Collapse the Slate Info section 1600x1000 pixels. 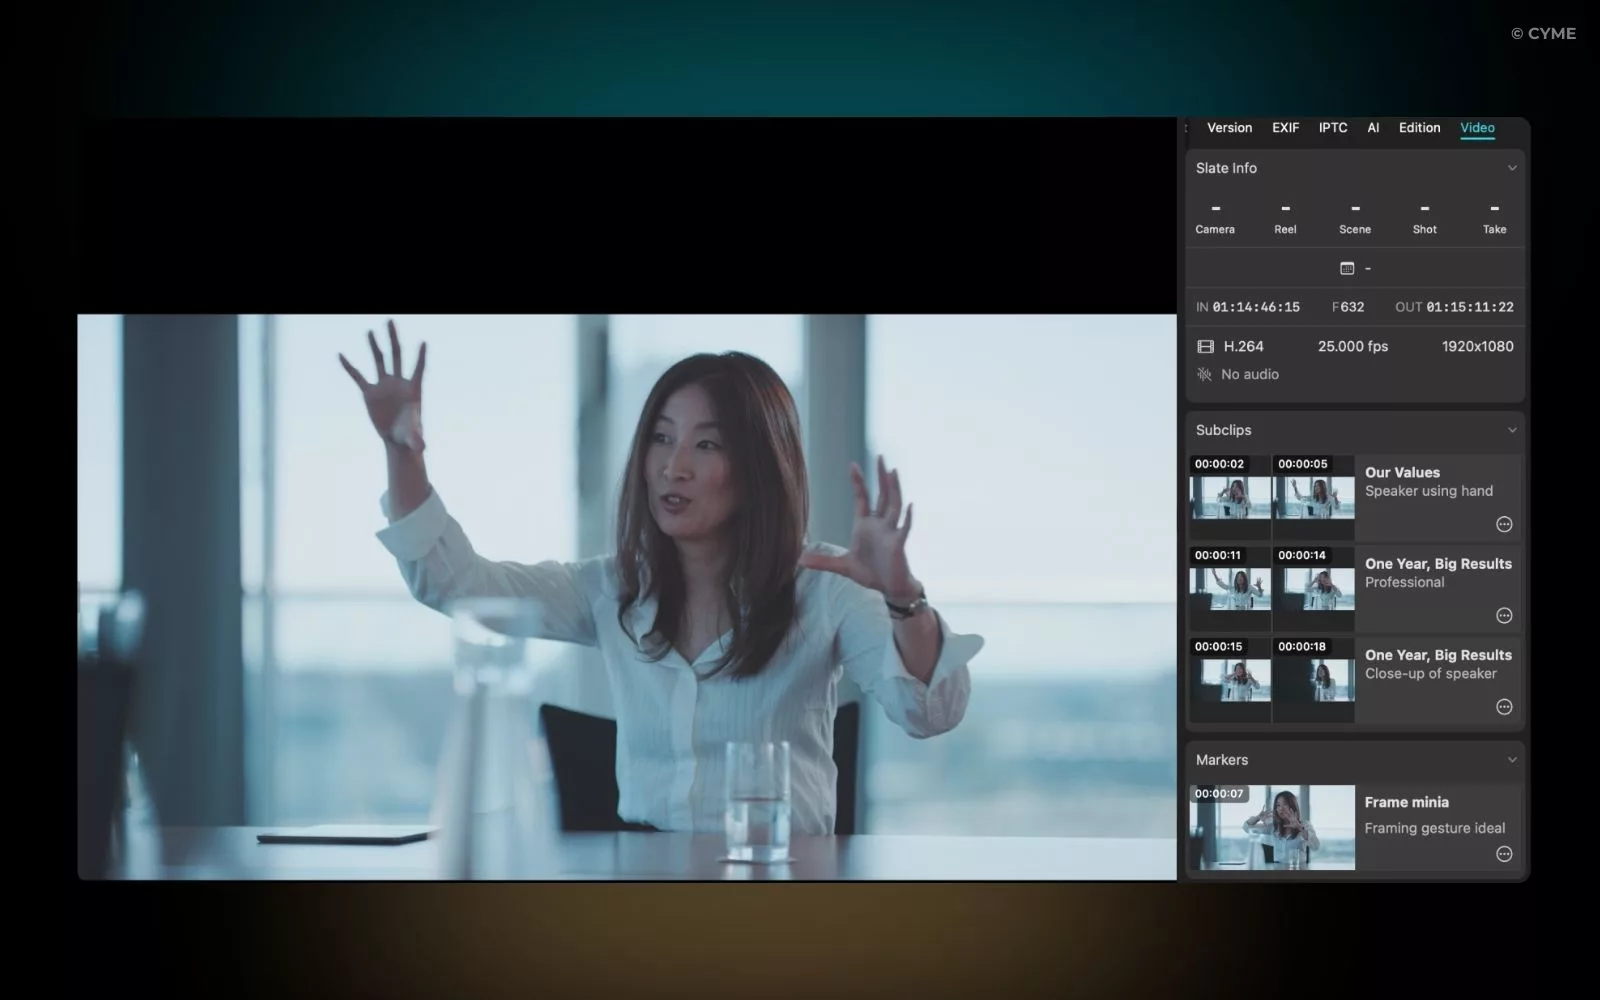pyautogui.click(x=1513, y=167)
